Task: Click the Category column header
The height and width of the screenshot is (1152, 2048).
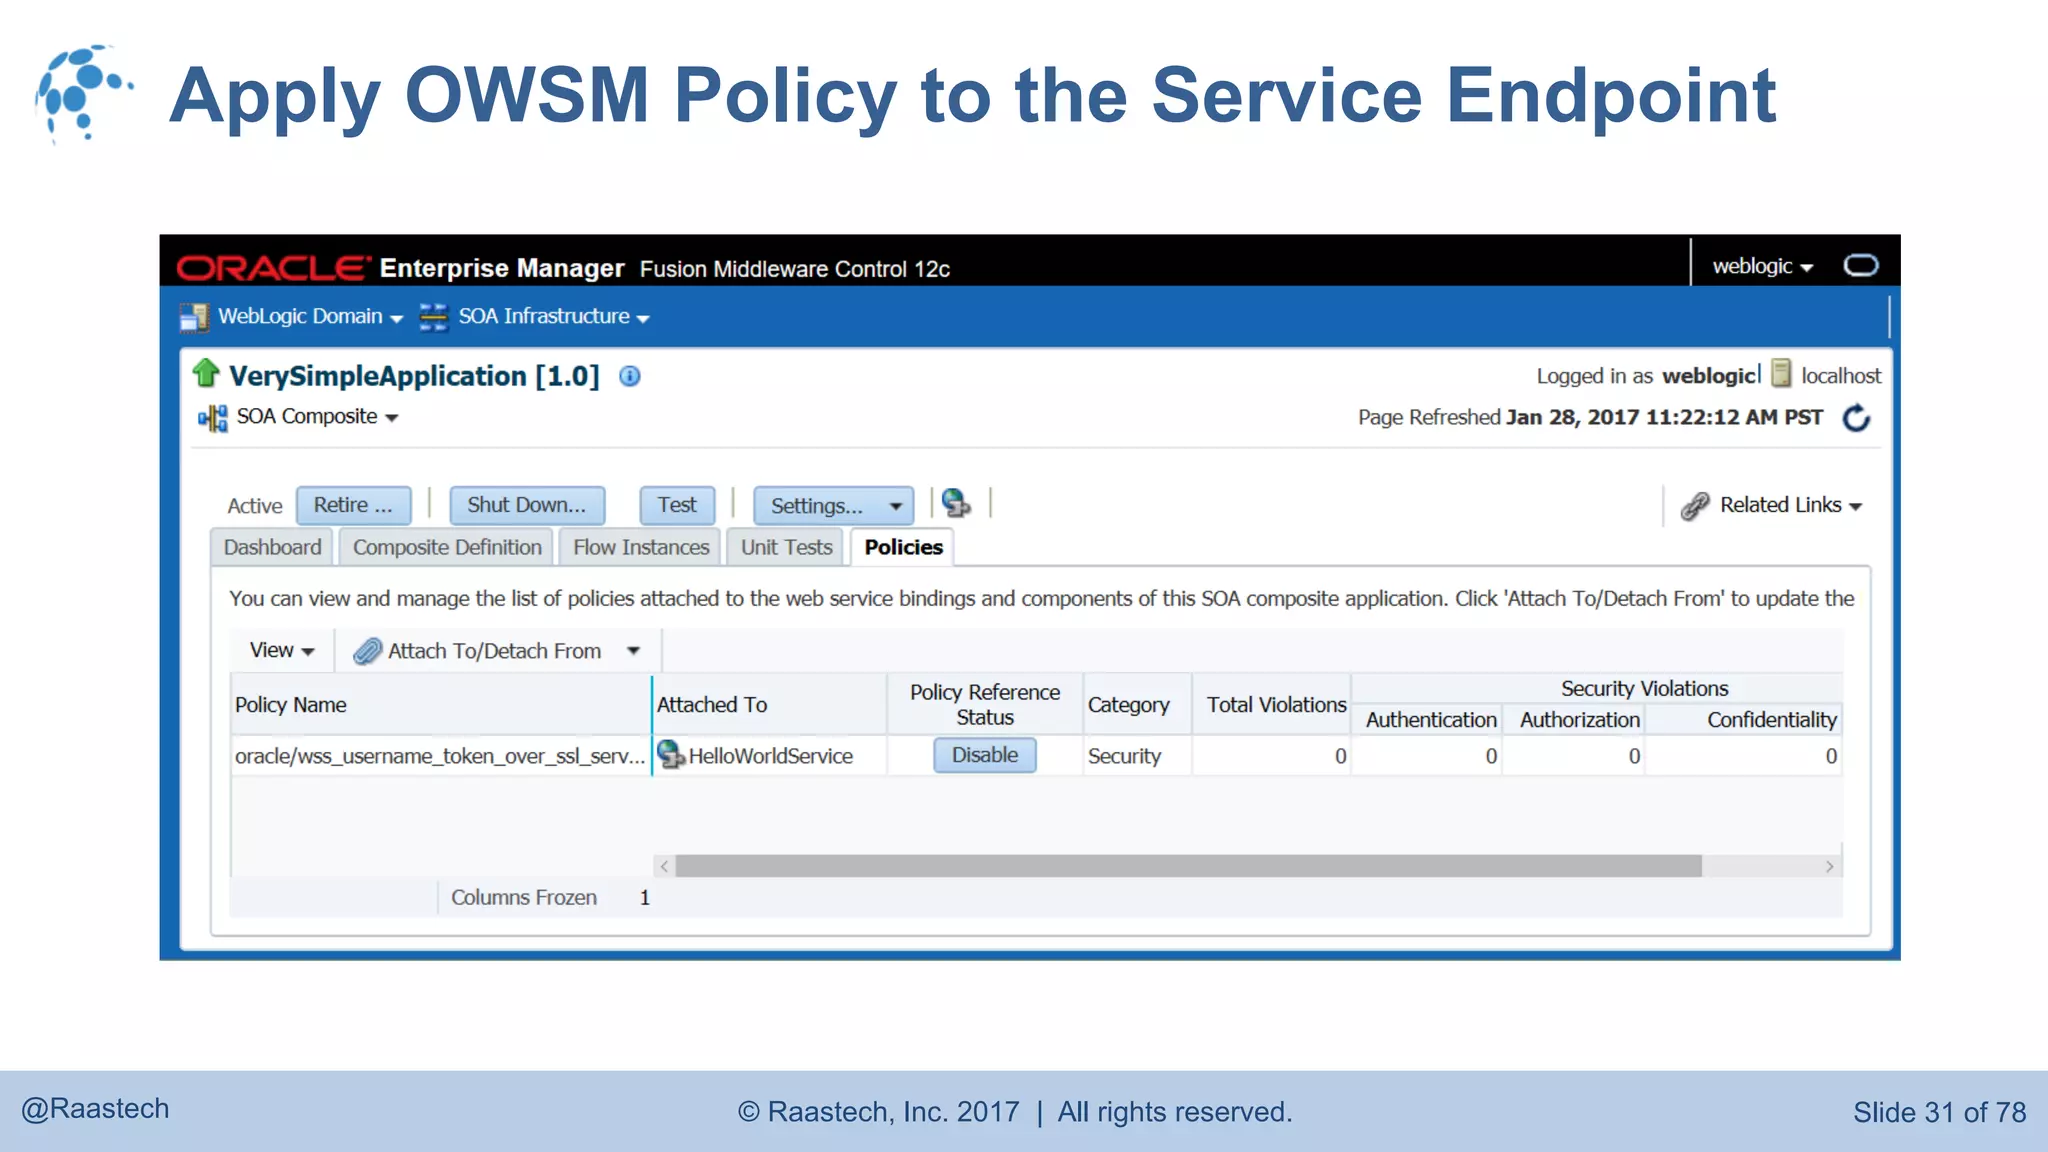Action: click(x=1137, y=705)
